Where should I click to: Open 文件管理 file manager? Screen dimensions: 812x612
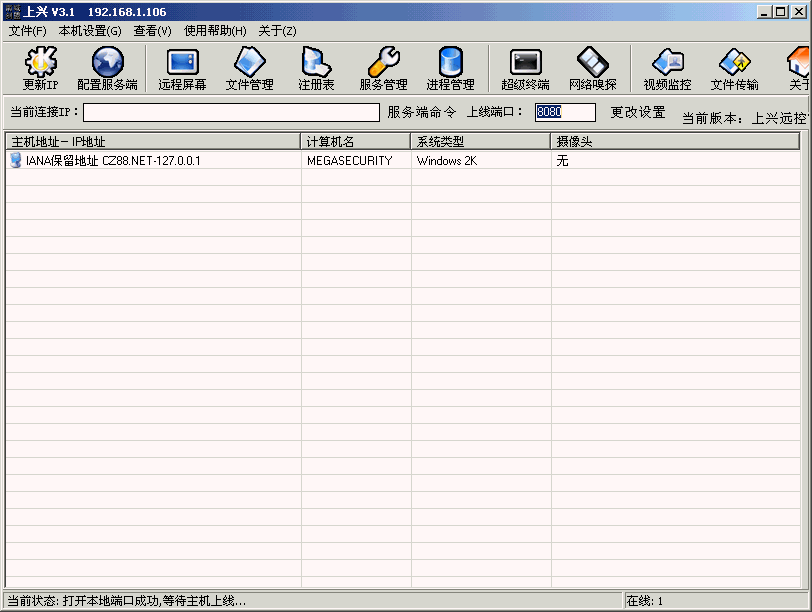click(249, 69)
